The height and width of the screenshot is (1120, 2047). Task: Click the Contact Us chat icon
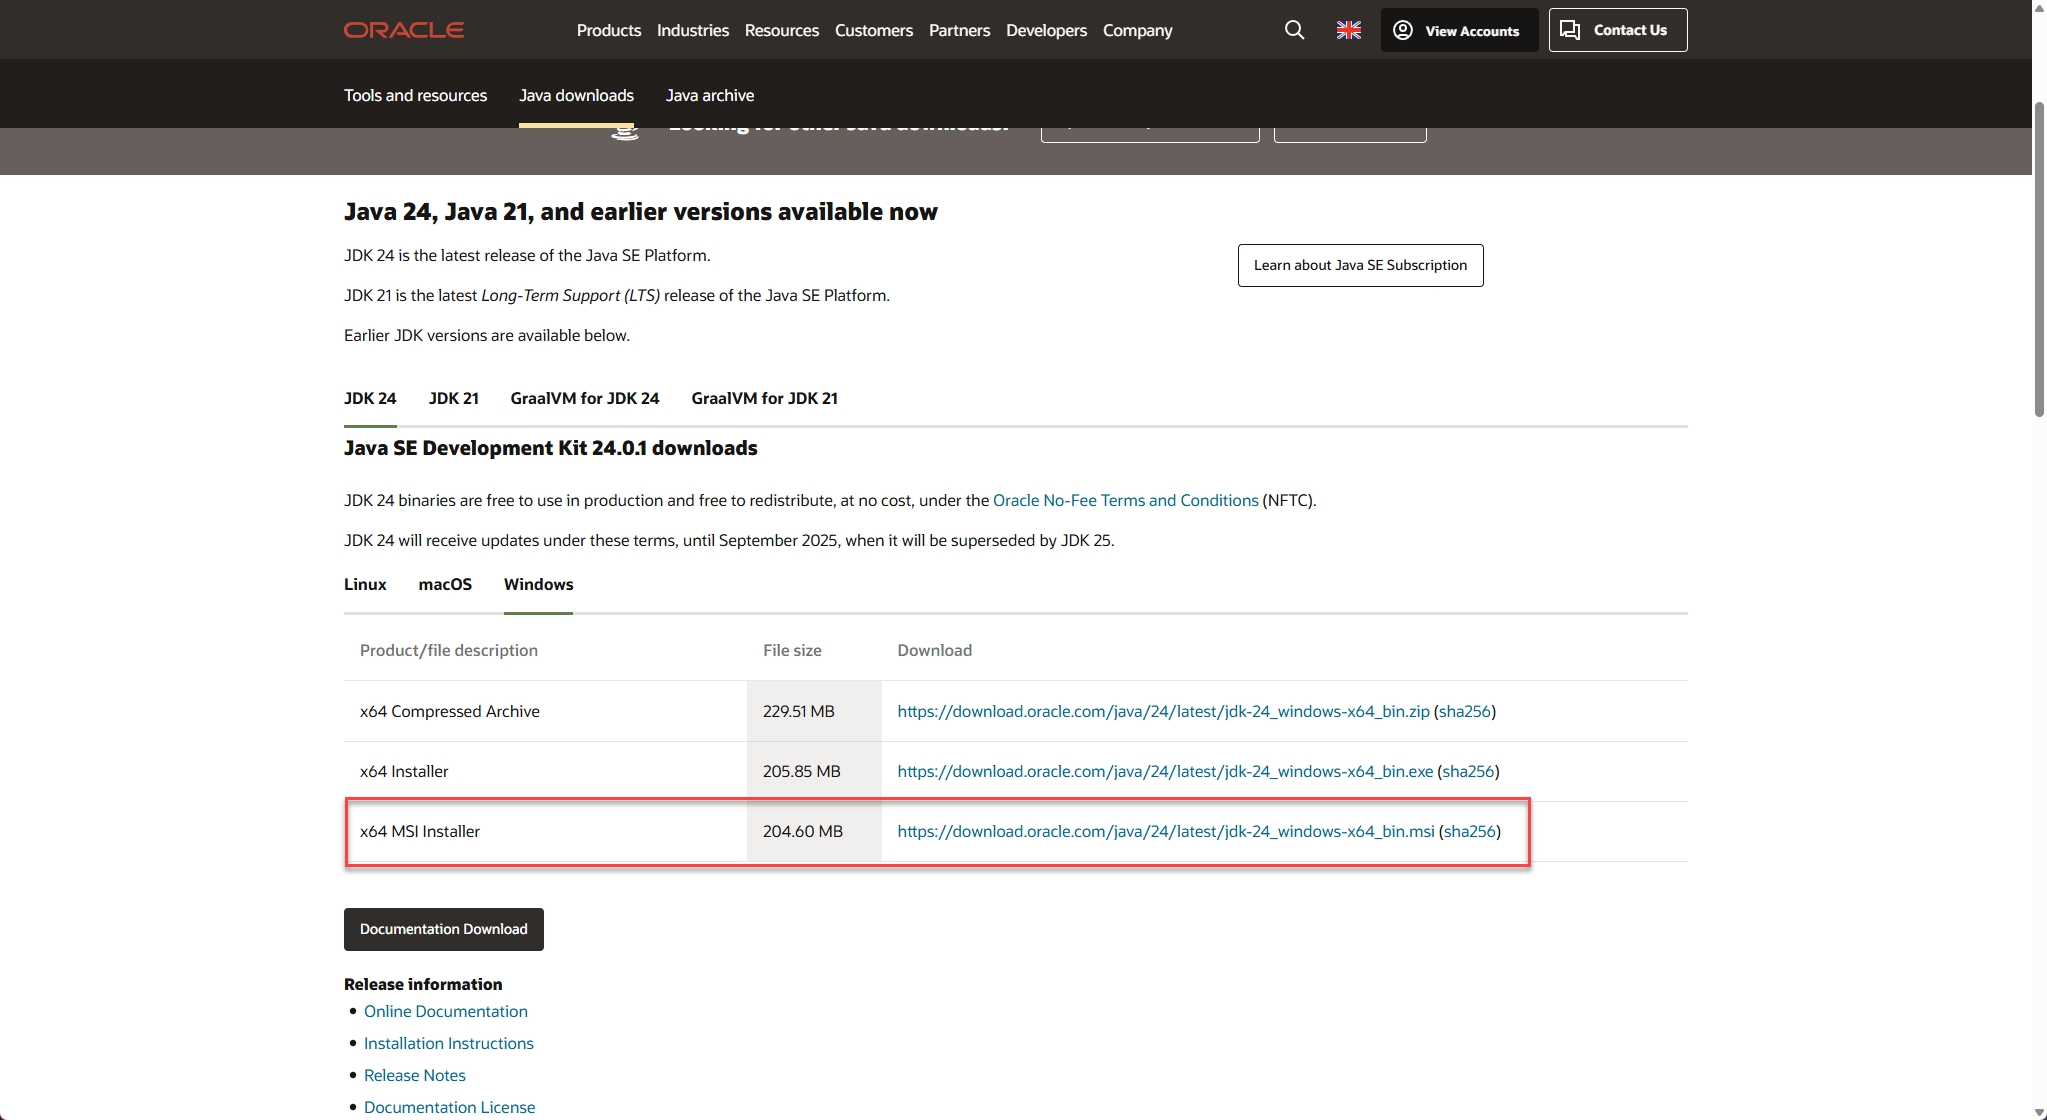pyautogui.click(x=1570, y=30)
